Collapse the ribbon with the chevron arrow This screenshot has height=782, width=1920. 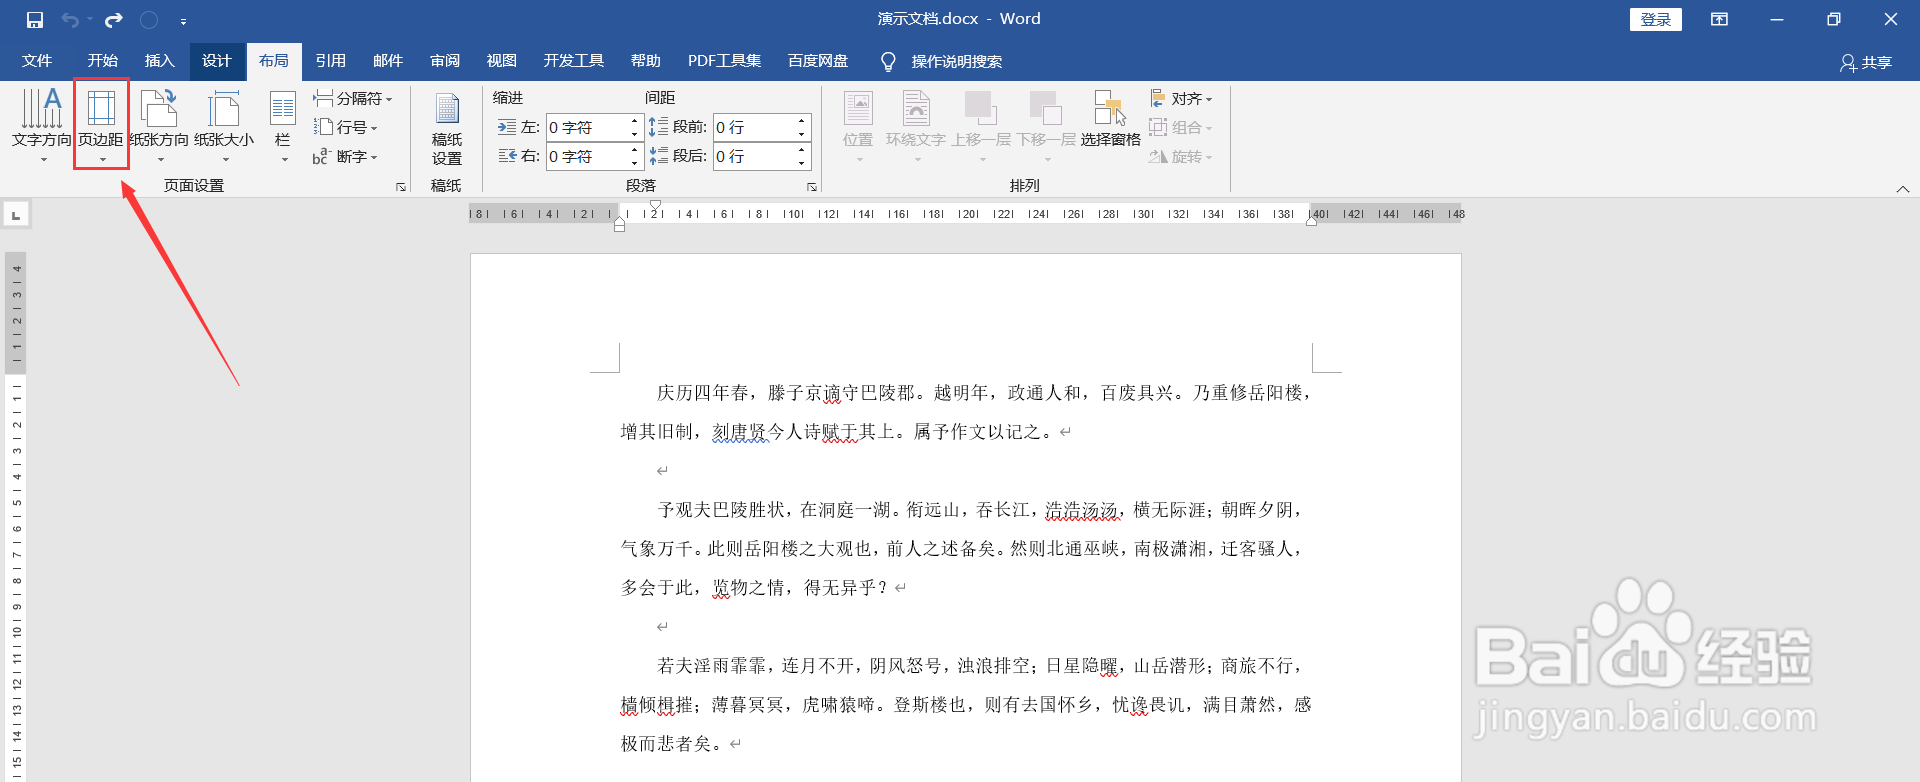[x=1903, y=189]
